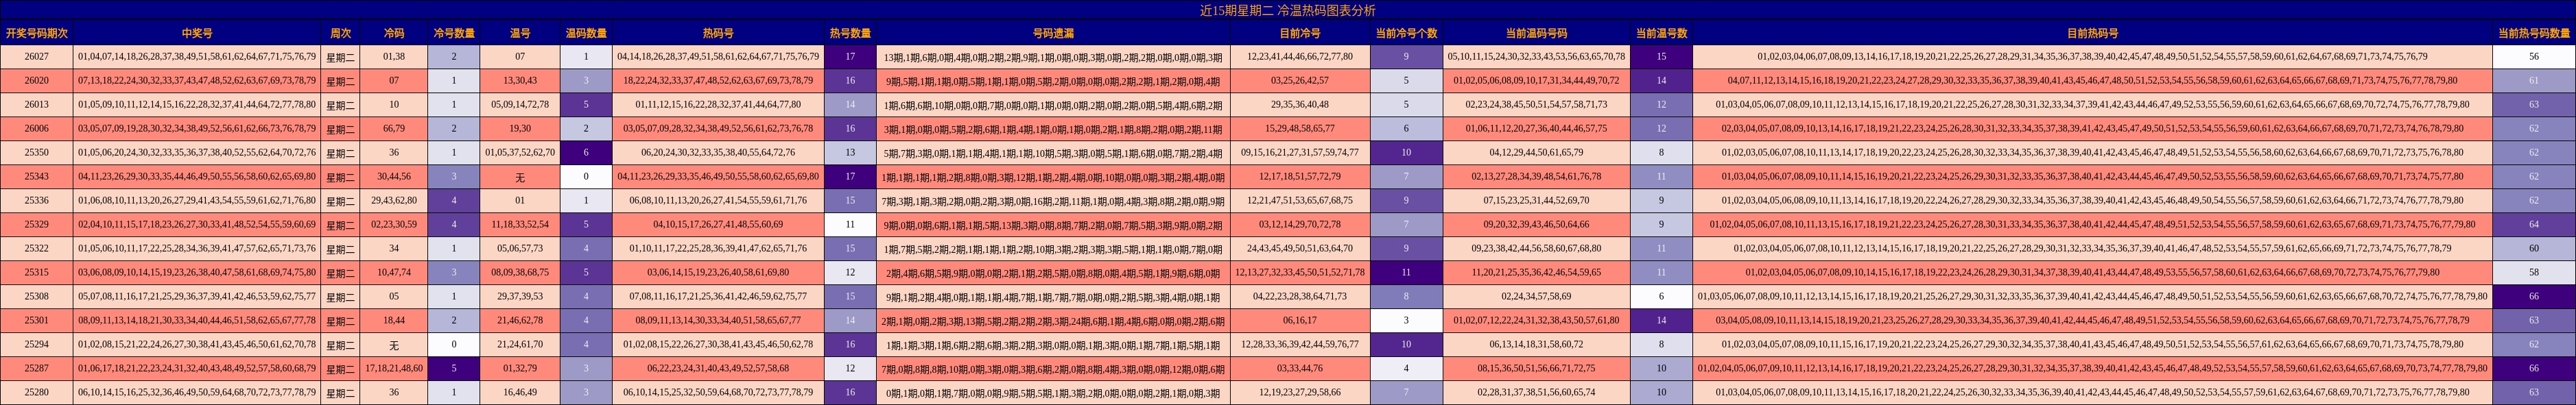This screenshot has width=2576, height=405.
Task: Click current hot count 56 in row 26027
Action: pos(2534,57)
